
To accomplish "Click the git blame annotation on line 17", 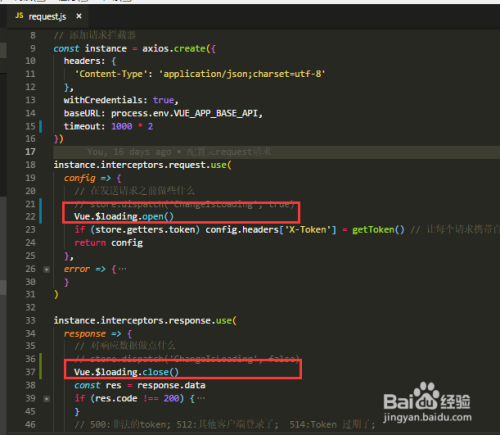I will click(x=179, y=152).
